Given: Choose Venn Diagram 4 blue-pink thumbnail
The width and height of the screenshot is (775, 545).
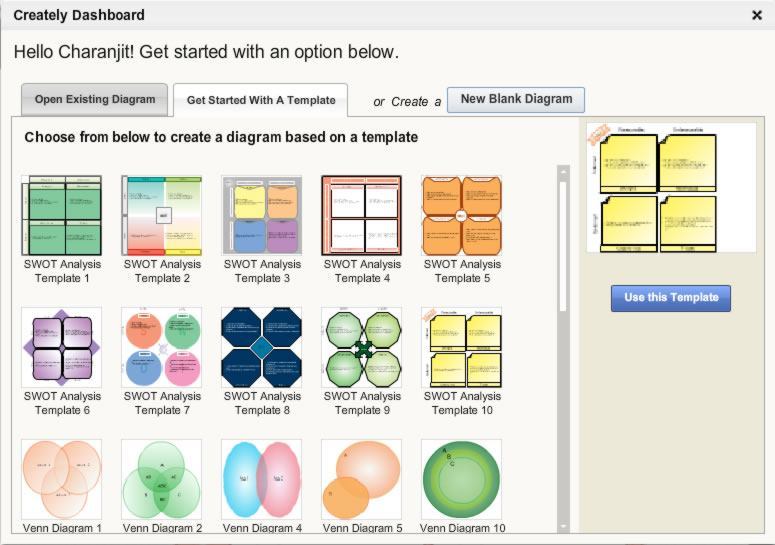Looking at the screenshot, I should pyautogui.click(x=261, y=479).
